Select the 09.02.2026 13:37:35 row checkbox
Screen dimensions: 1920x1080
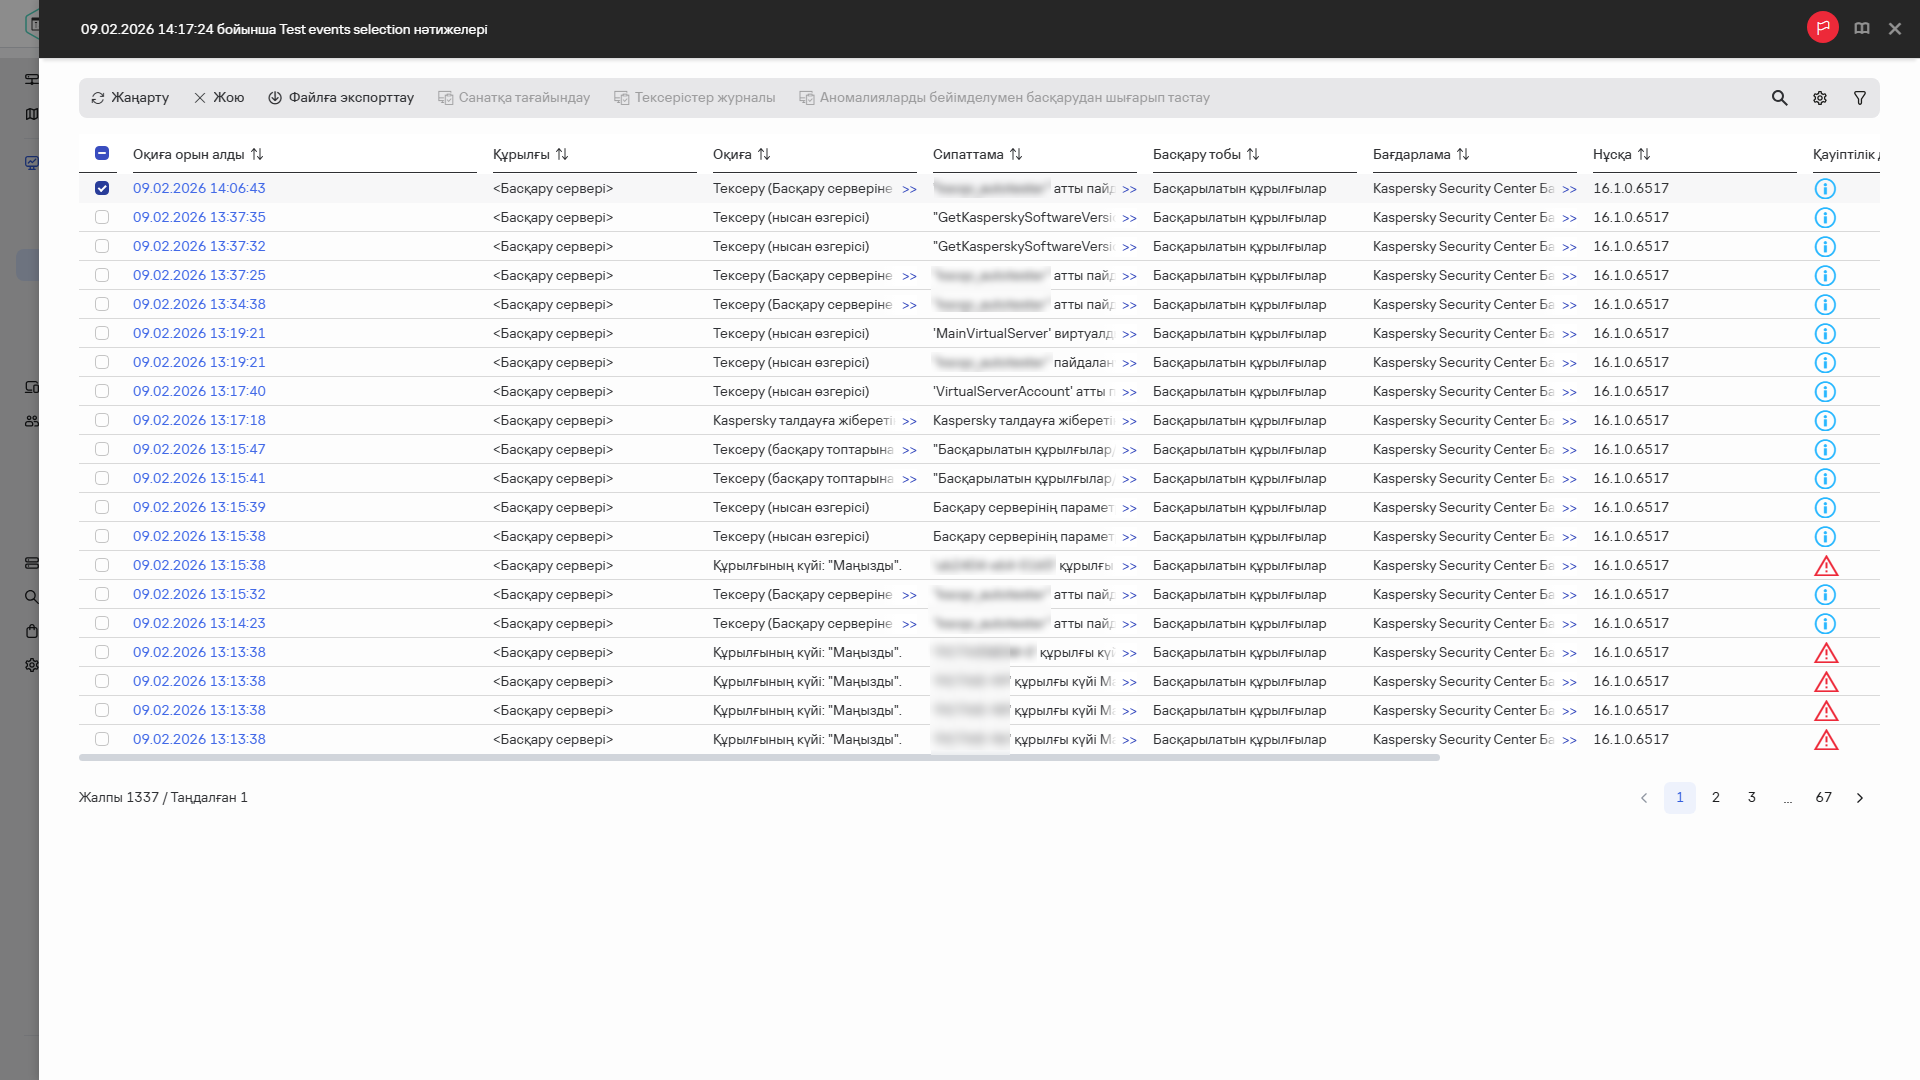click(102, 217)
